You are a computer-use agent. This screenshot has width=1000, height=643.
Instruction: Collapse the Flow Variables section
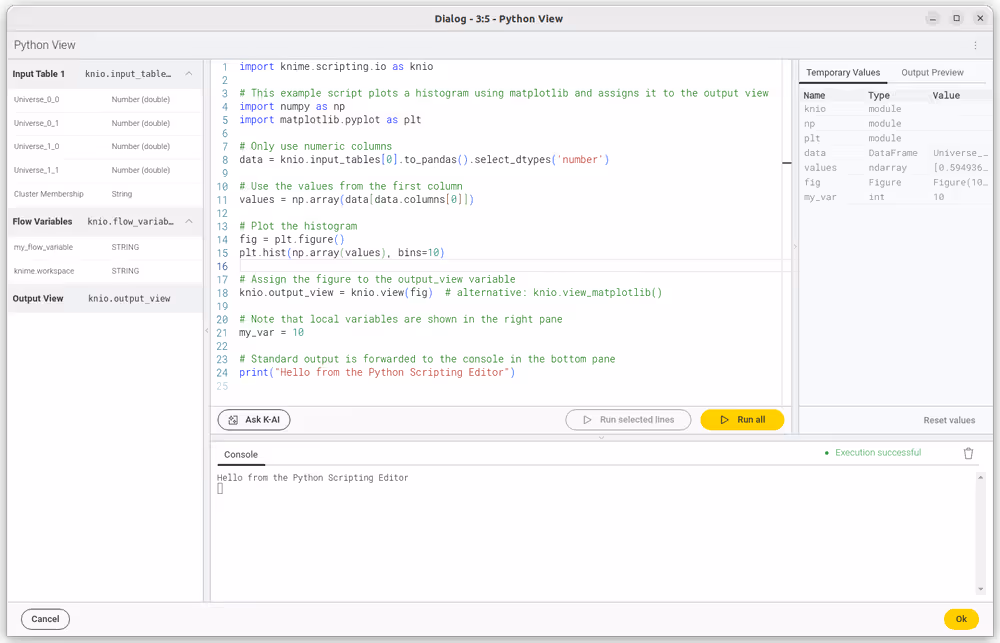point(189,222)
